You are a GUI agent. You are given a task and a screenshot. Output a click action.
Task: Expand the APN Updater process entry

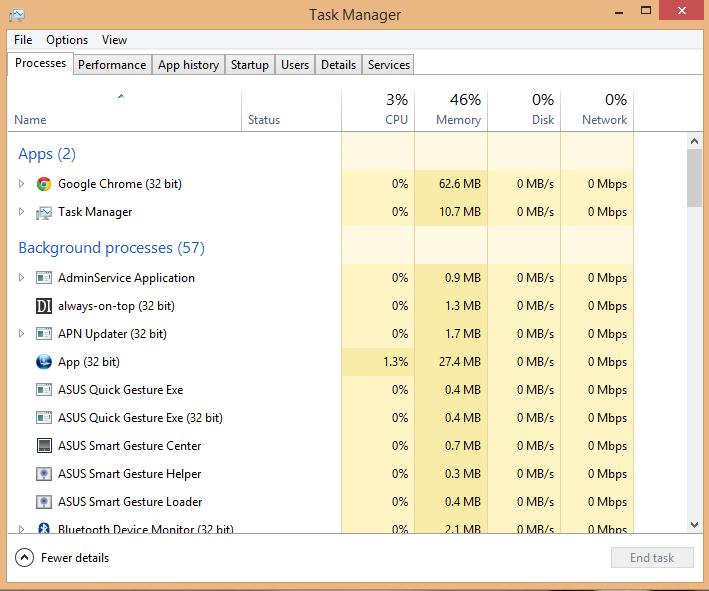coord(21,334)
